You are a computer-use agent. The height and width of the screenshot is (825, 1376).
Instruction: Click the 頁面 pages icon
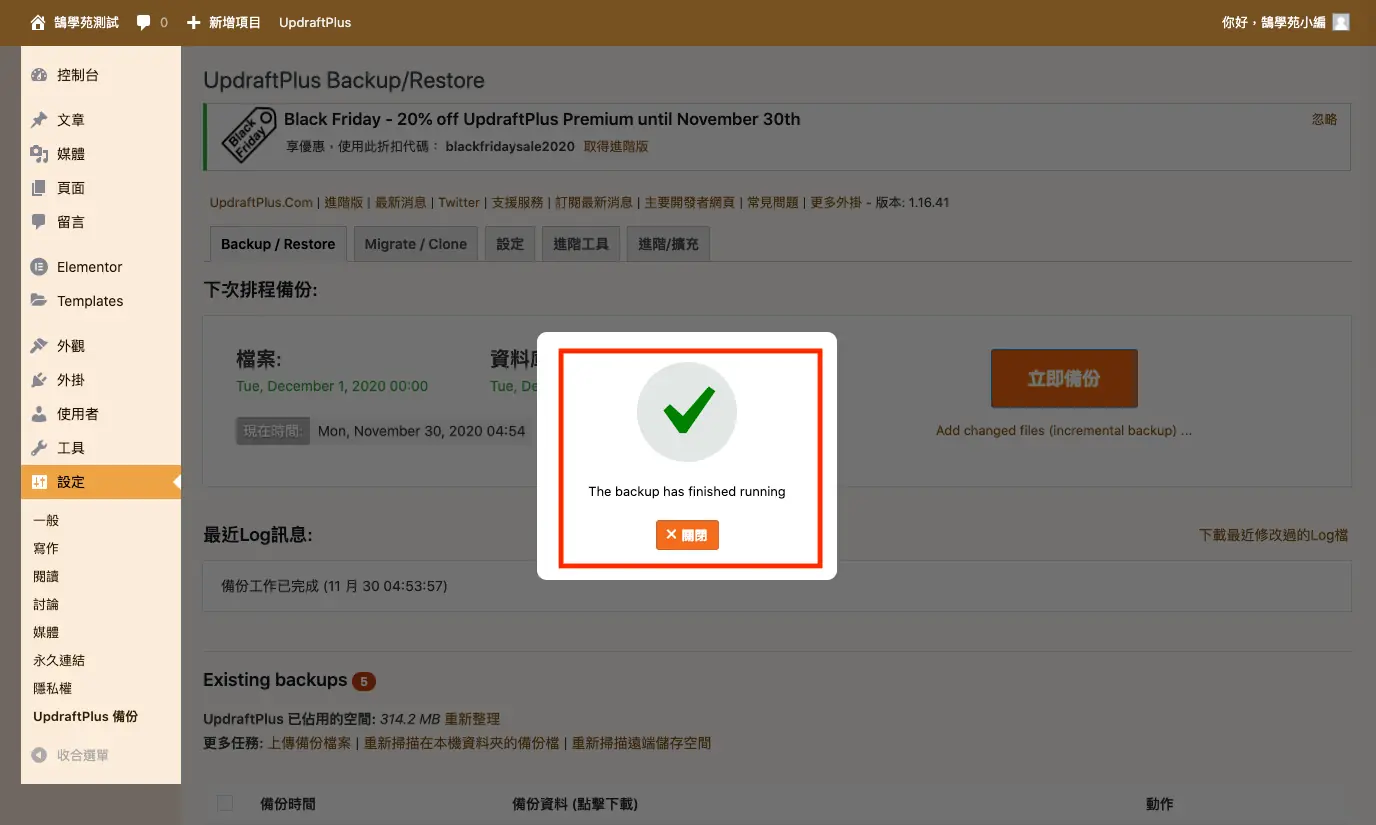click(39, 188)
